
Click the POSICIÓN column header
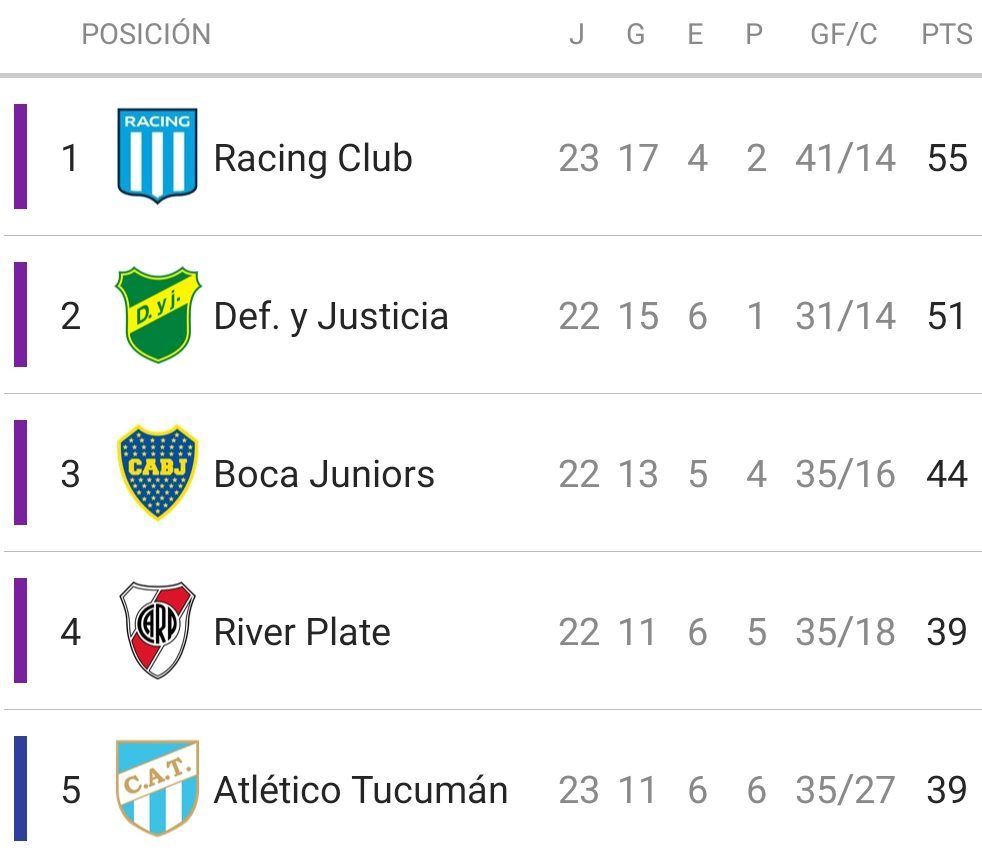pos(146,33)
